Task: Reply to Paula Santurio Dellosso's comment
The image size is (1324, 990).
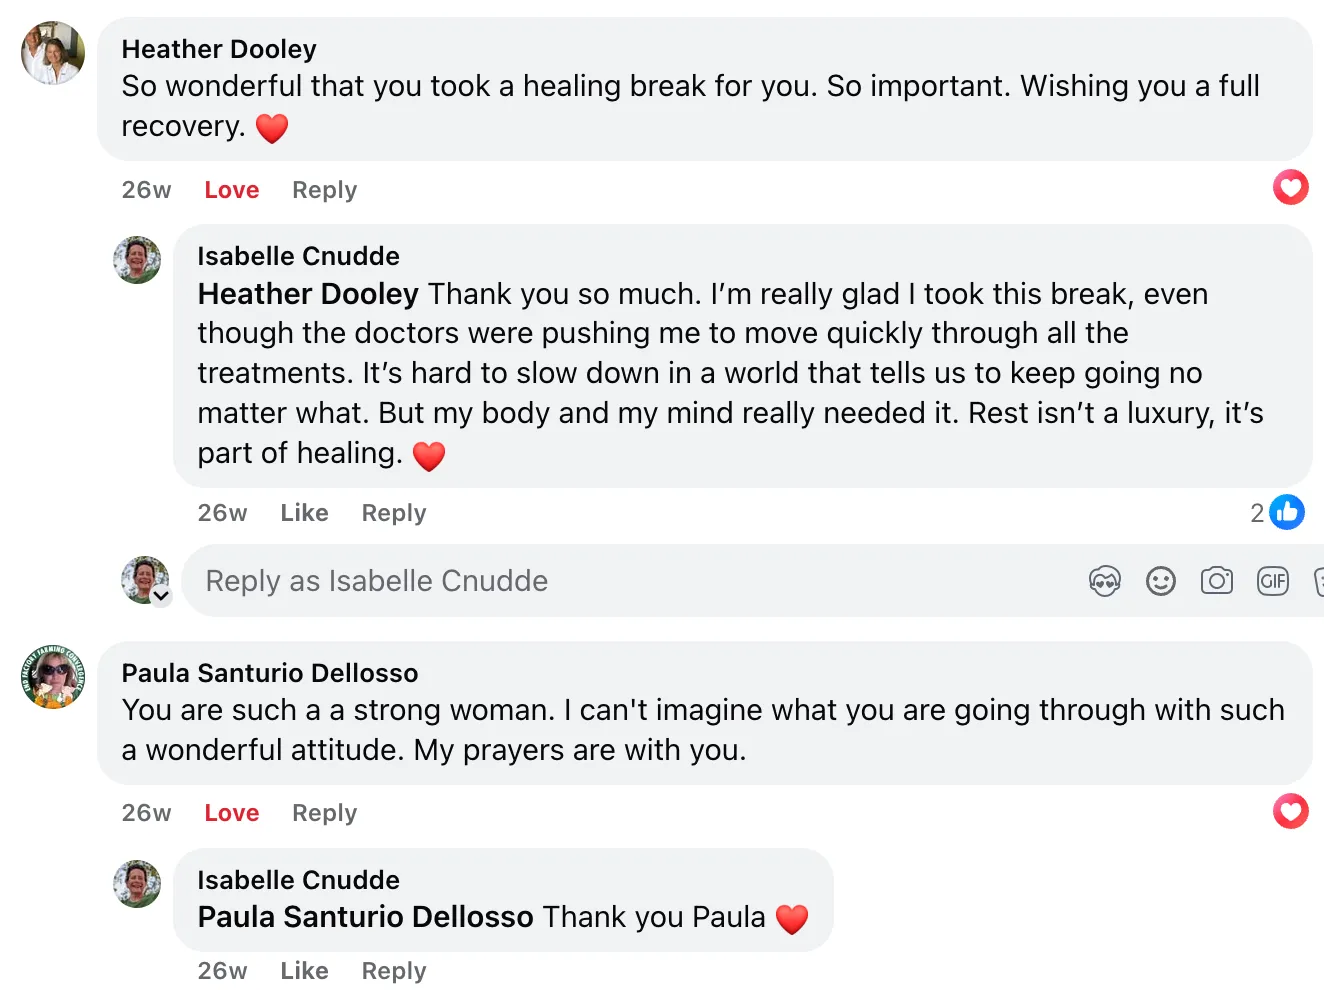Action: [324, 813]
